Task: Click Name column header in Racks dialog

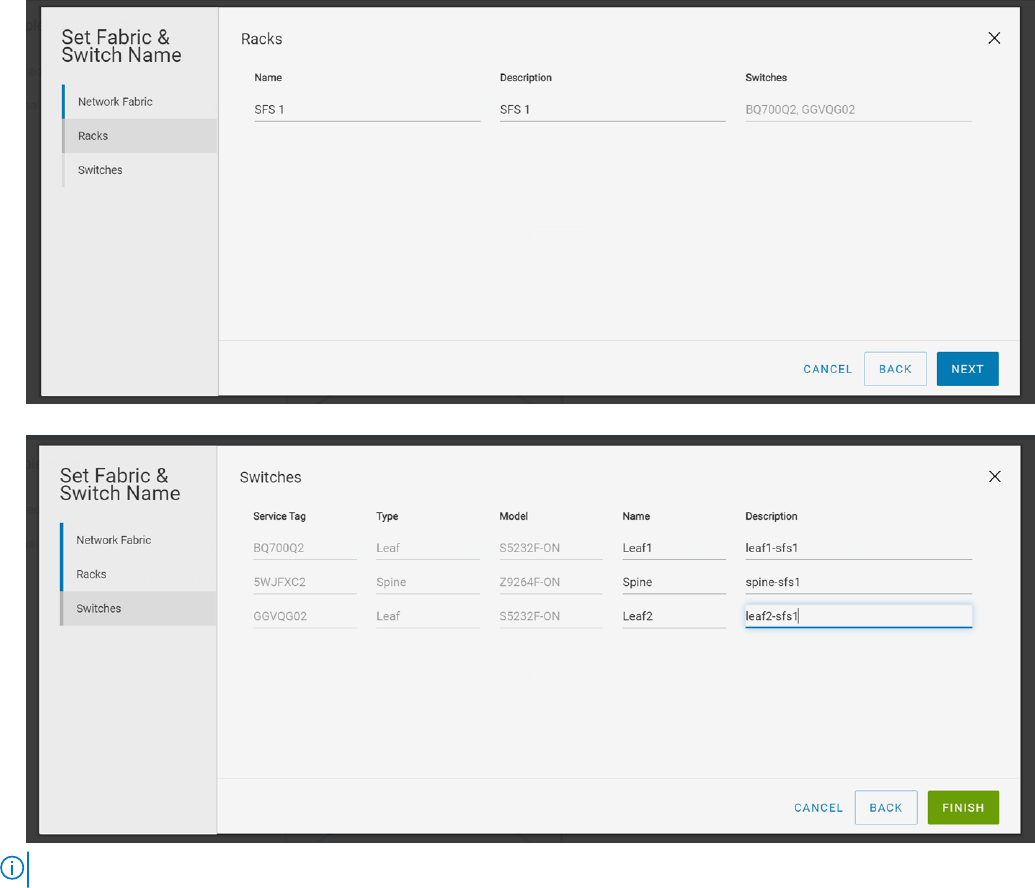Action: [x=268, y=78]
